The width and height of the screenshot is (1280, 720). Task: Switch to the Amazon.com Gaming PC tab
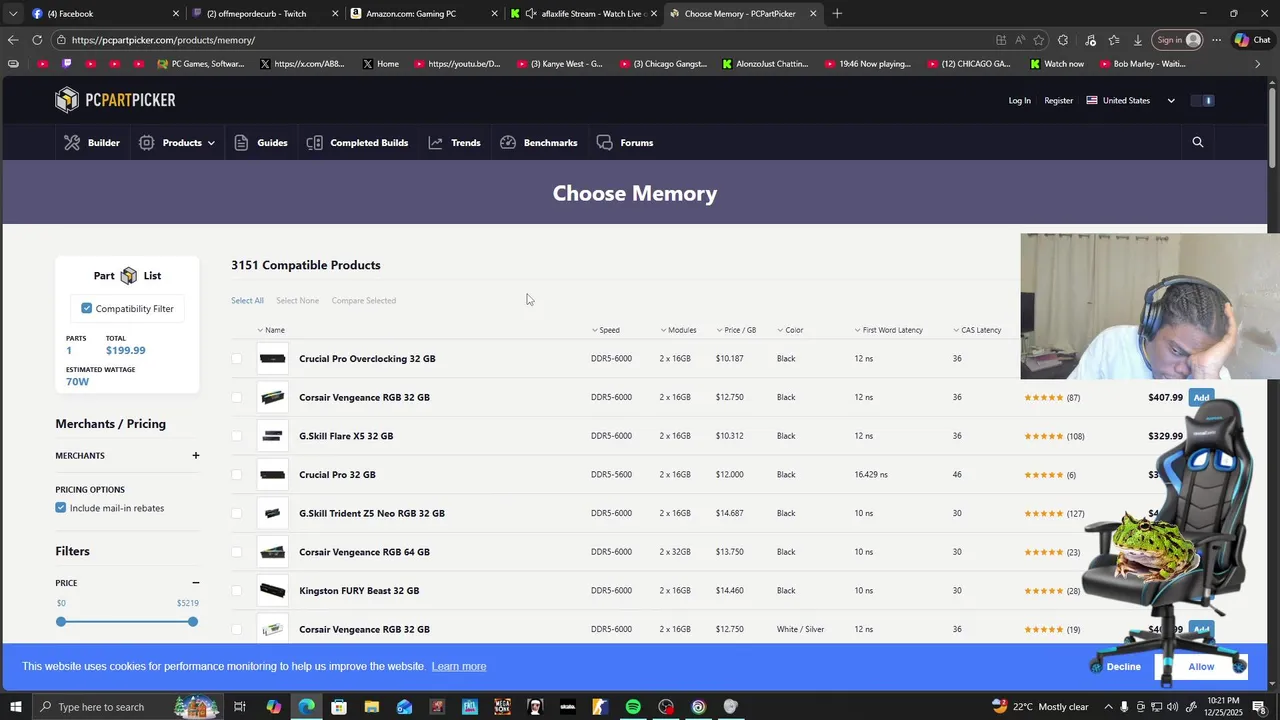[423, 14]
